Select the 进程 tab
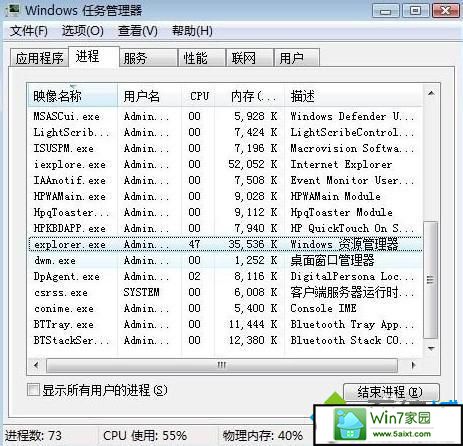 pyautogui.click(x=94, y=56)
